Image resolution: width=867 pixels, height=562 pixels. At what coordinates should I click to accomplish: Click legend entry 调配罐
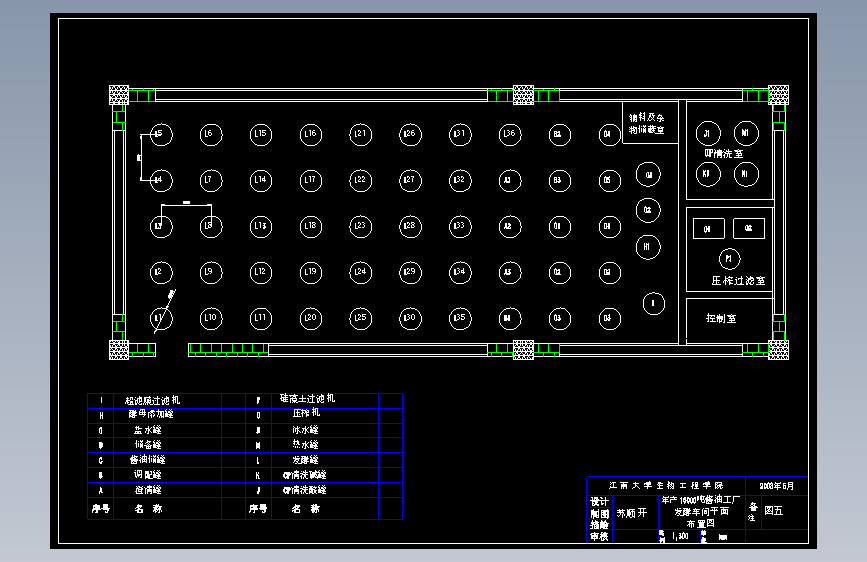click(148, 475)
